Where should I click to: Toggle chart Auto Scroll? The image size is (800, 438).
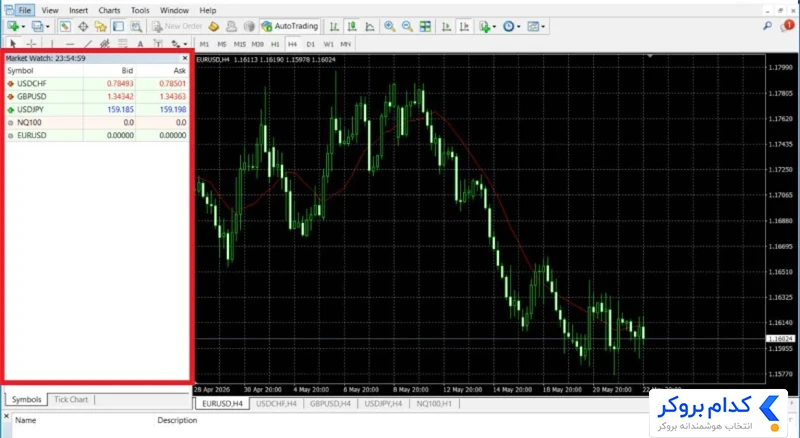point(446,27)
